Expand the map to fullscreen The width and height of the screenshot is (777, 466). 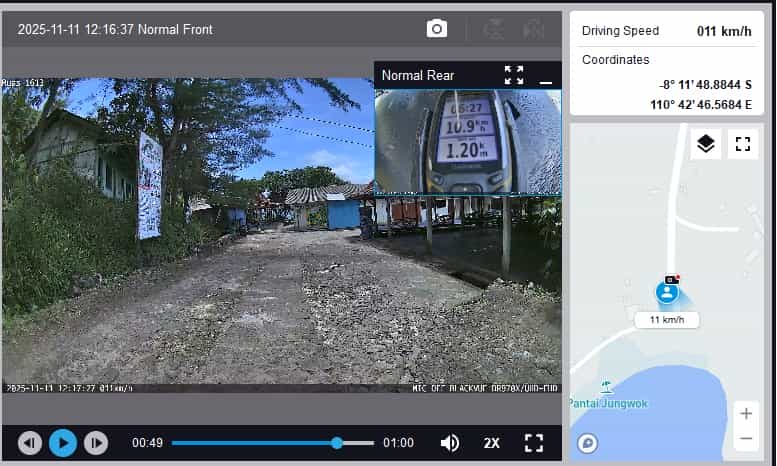coord(742,144)
